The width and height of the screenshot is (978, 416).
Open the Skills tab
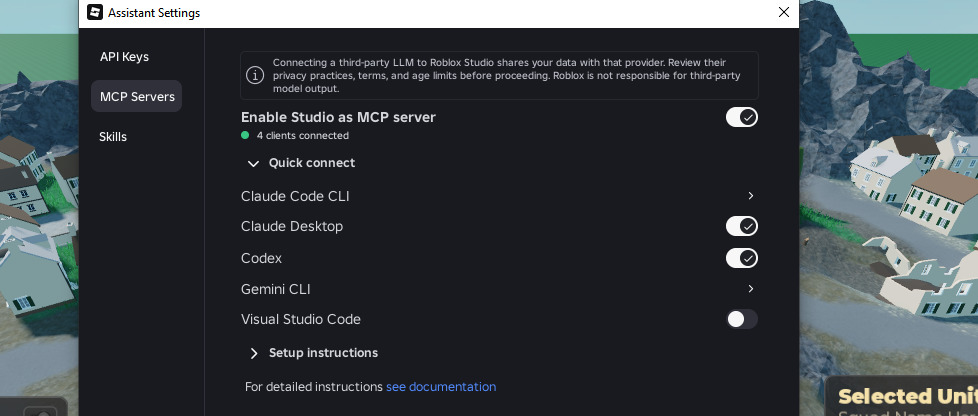coord(113,137)
